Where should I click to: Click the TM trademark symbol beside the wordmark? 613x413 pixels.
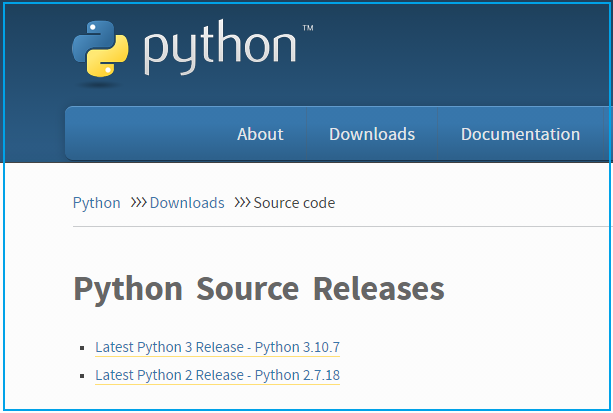[x=308, y=28]
